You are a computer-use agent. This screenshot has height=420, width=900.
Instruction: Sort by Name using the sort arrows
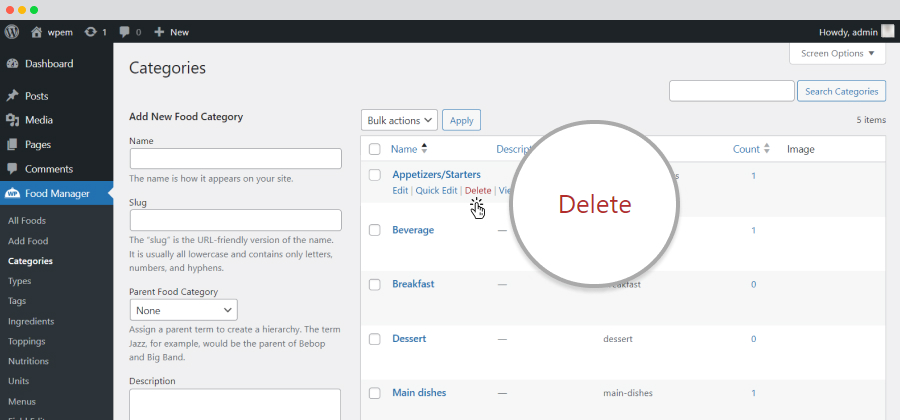[424, 149]
